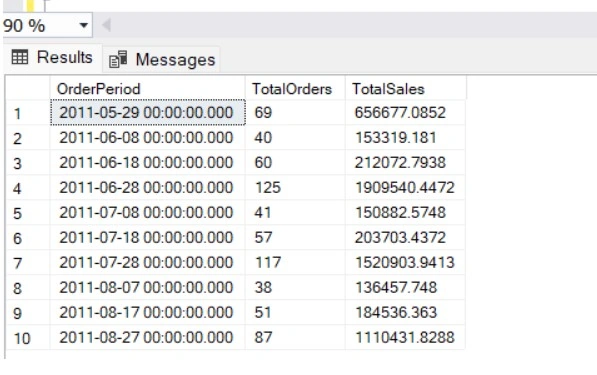The image size is (597, 375).
Task: Click TotalSales value 212072.7938
Action: click(x=405, y=163)
